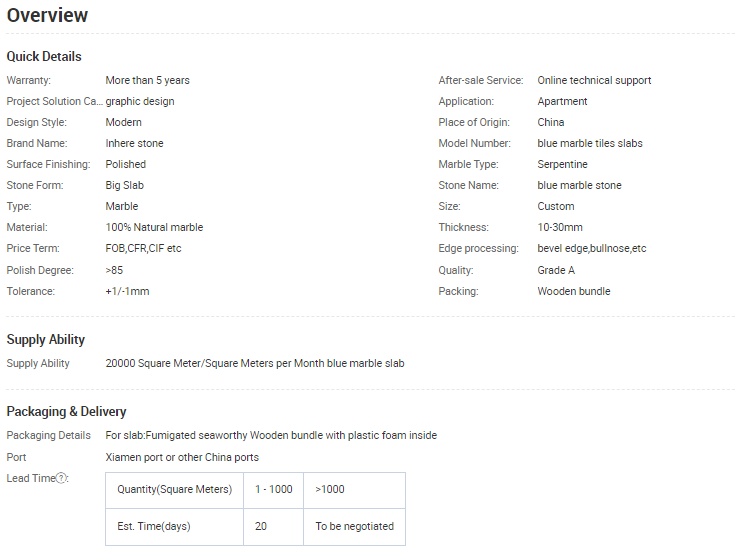Image resolution: width=736 pixels, height=559 pixels.
Task: Click the '20000 Square Meter' supply ability text
Action: tap(254, 363)
